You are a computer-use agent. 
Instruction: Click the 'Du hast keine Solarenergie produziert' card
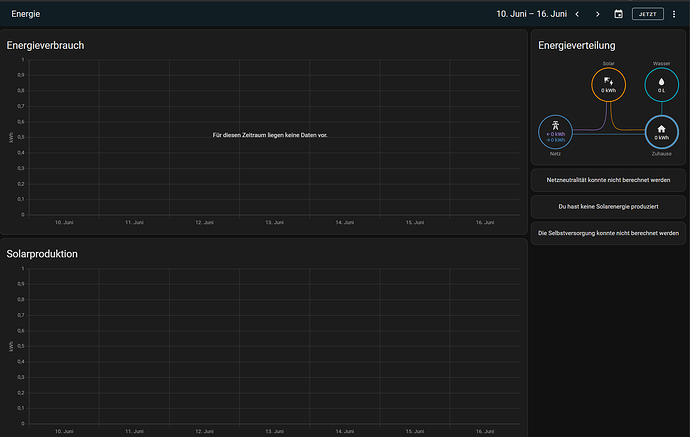[608, 205]
